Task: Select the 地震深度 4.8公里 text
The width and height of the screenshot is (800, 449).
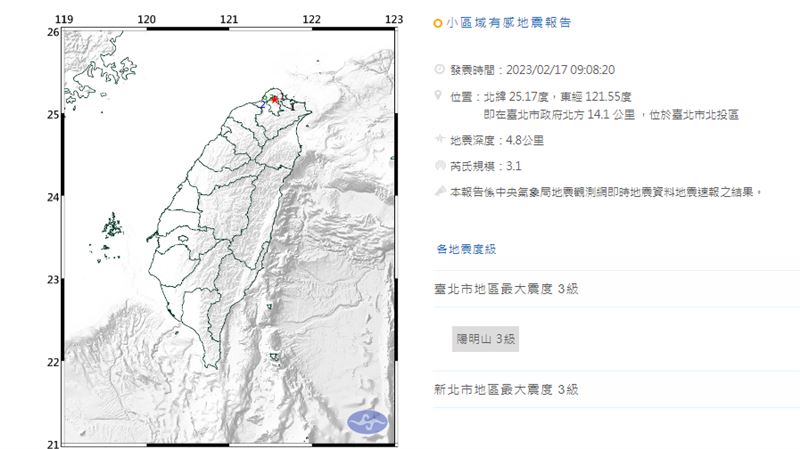Action: (496, 140)
